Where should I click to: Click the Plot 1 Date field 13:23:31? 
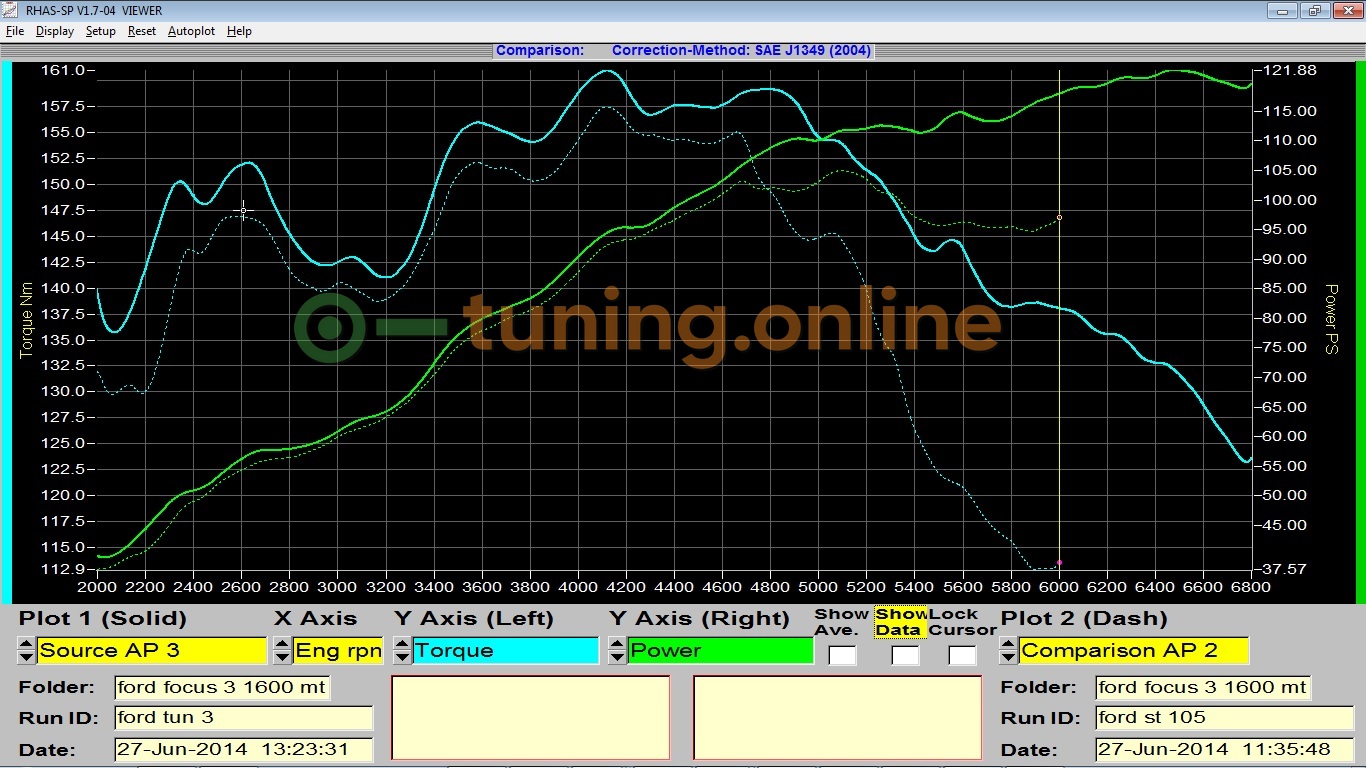pos(243,749)
